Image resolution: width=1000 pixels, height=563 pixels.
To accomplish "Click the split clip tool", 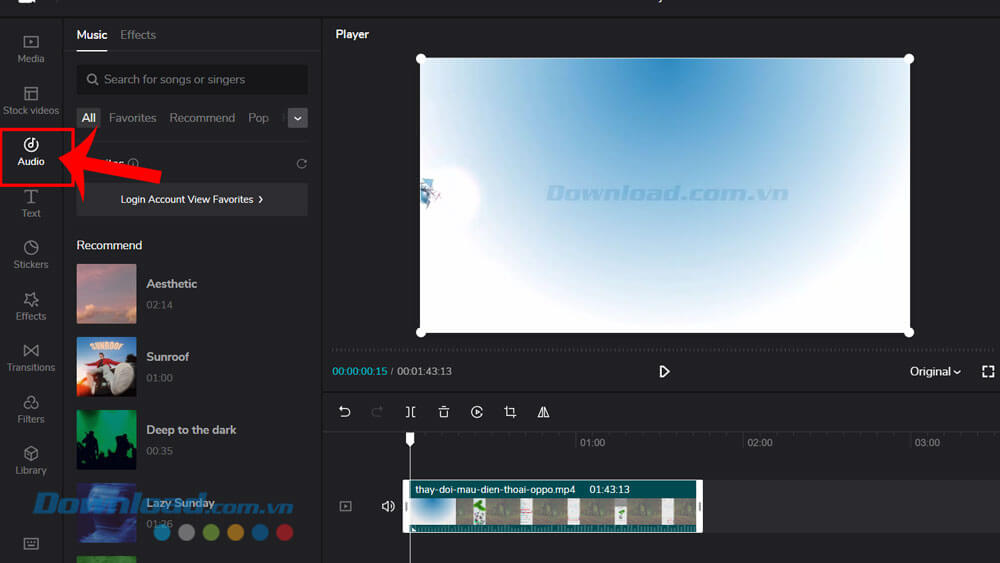I will [x=411, y=412].
